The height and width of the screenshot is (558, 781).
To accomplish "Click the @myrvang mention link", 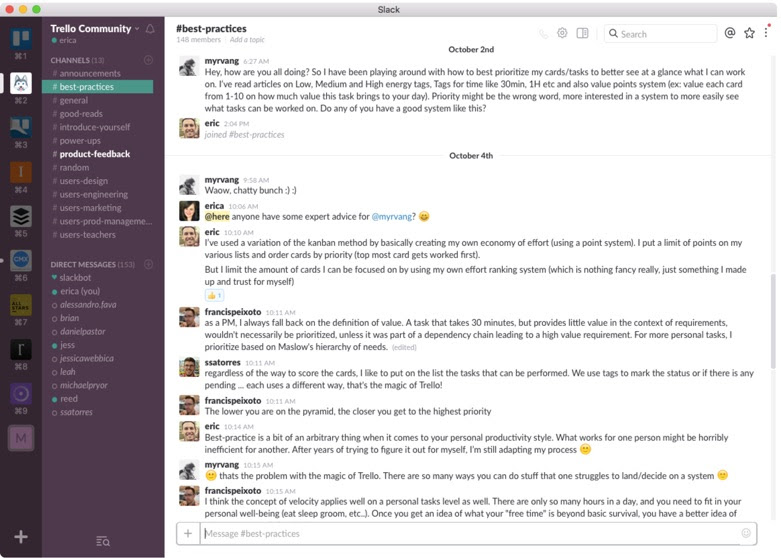I will [391, 217].
